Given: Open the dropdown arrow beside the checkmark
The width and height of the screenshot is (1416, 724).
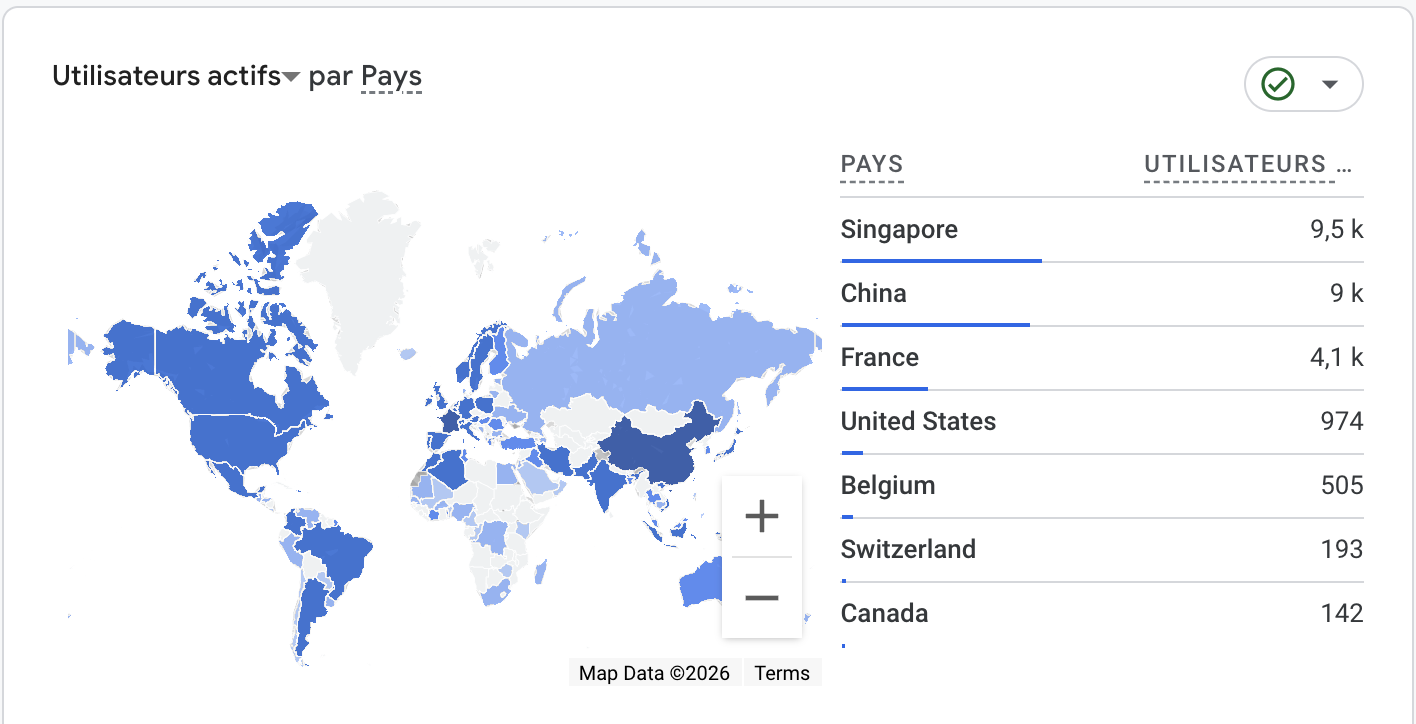Looking at the screenshot, I should (1330, 84).
